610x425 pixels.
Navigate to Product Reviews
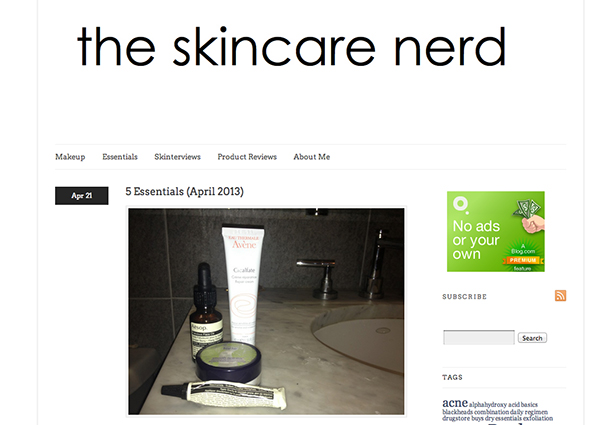click(x=247, y=157)
